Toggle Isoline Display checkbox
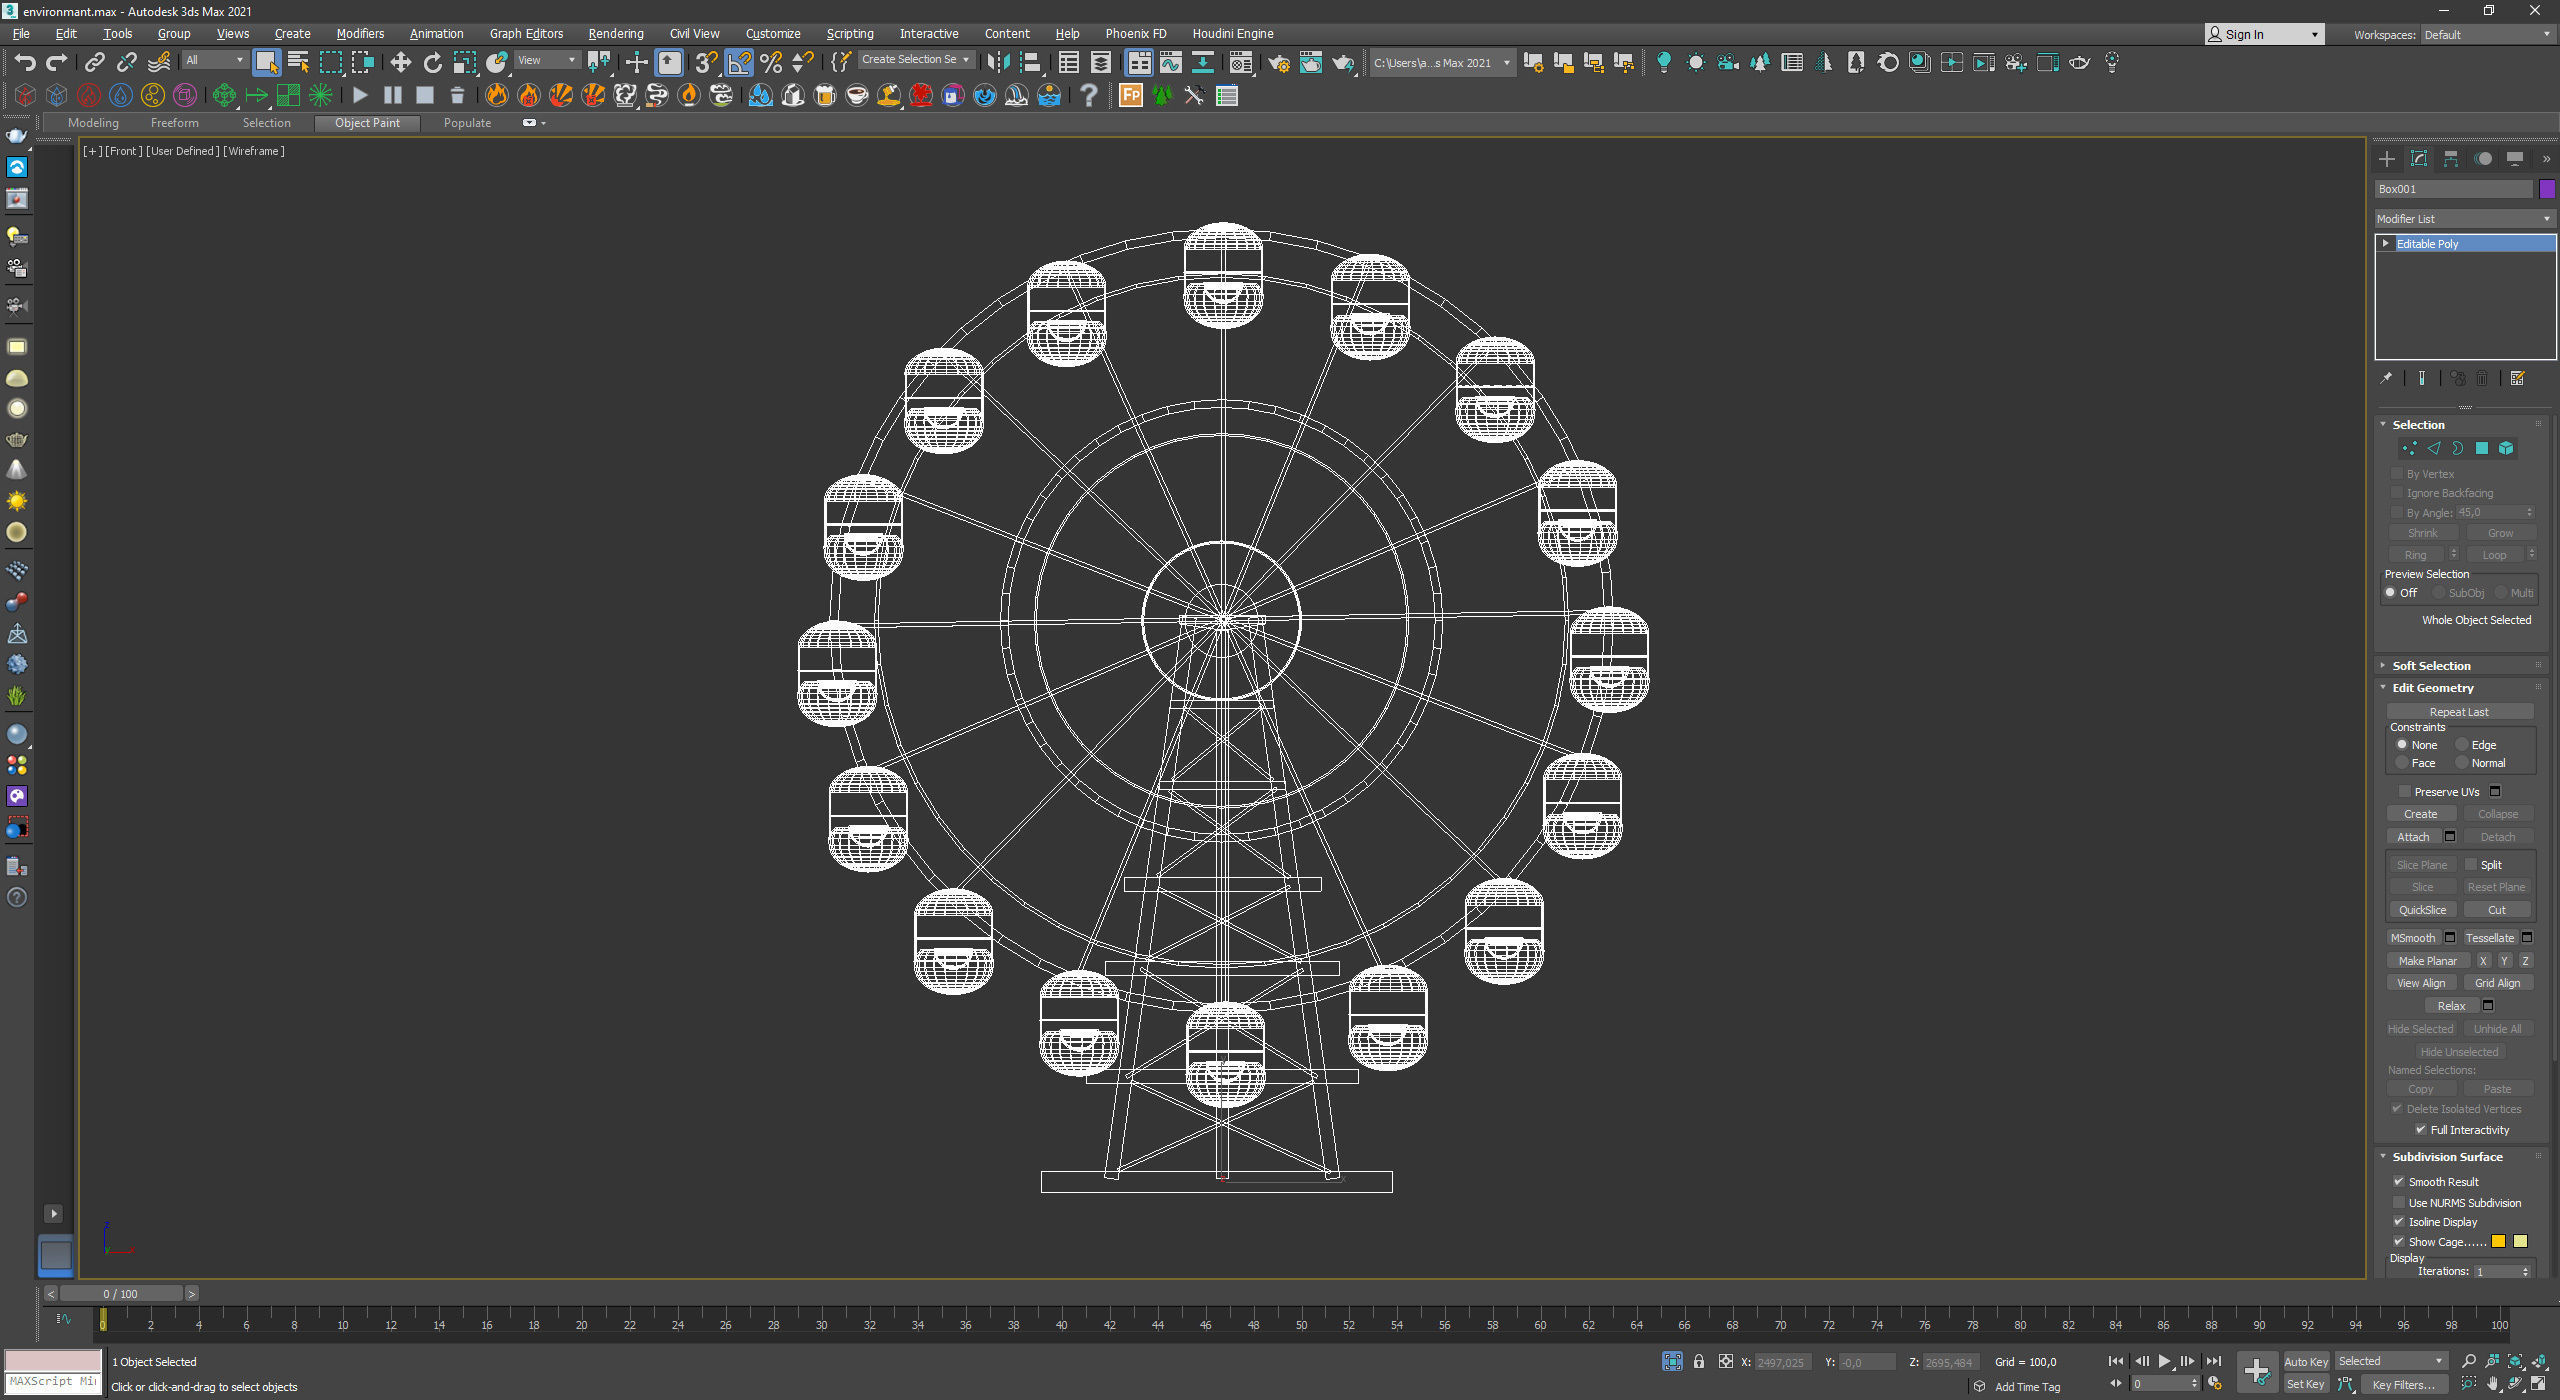Viewport: 2560px width, 1400px height. pos(2399,1222)
